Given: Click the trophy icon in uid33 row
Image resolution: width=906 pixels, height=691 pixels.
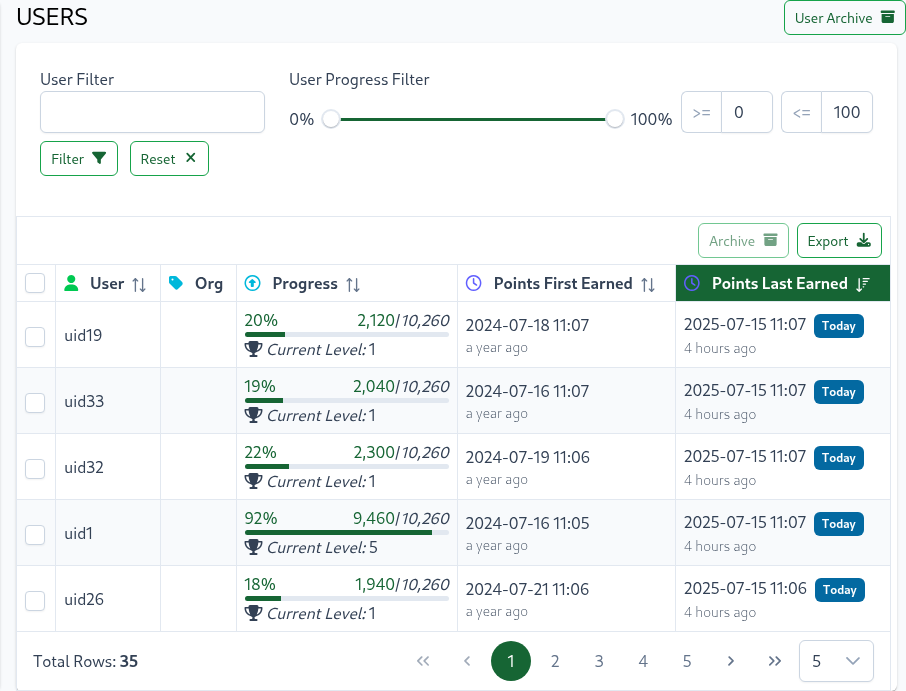Looking at the screenshot, I should (253, 415).
